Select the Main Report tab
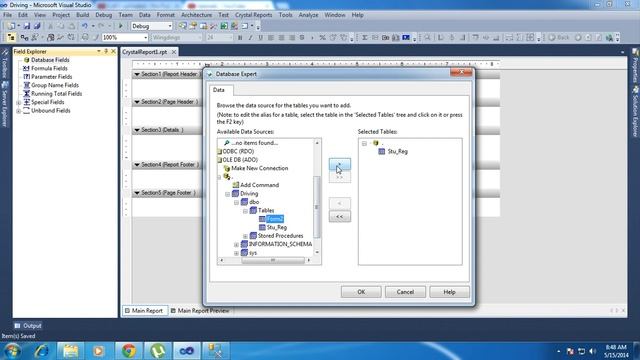The width and height of the screenshot is (640, 360). point(144,311)
